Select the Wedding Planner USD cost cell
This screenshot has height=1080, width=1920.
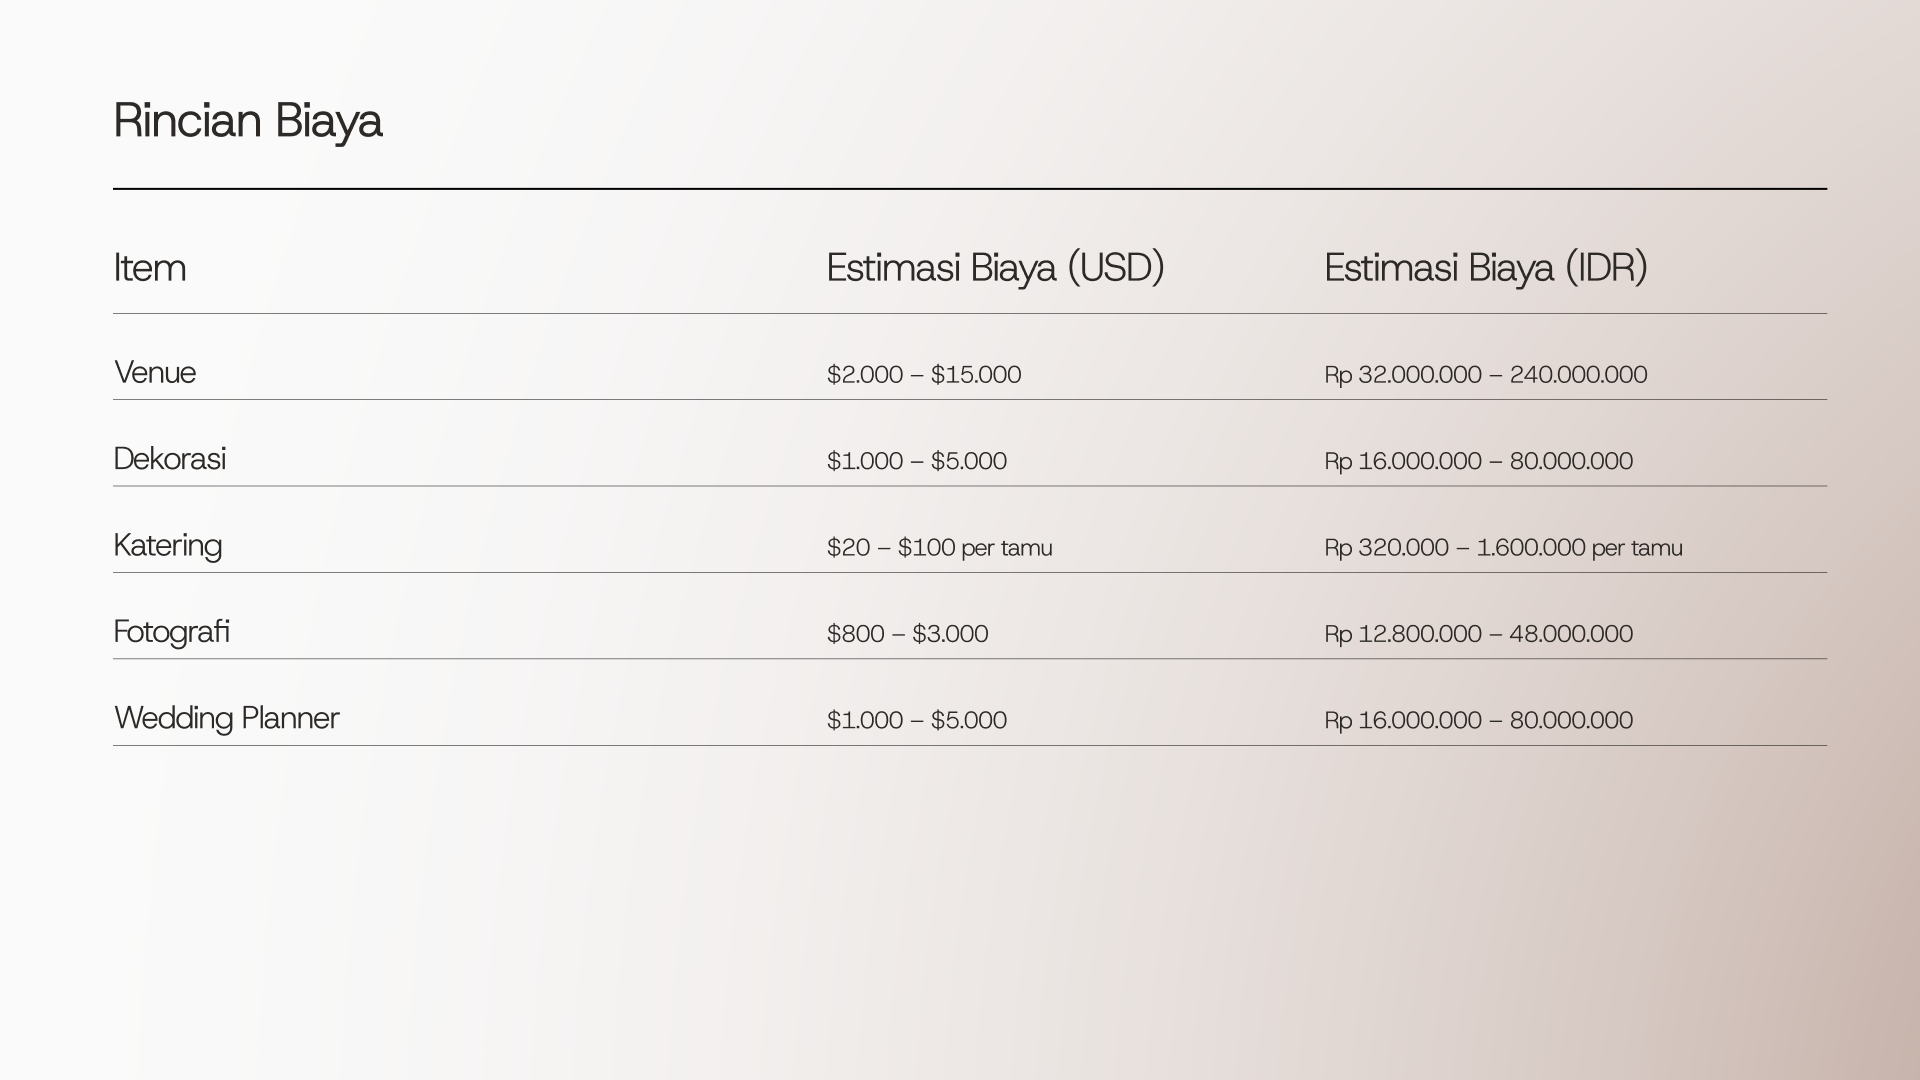click(x=917, y=720)
